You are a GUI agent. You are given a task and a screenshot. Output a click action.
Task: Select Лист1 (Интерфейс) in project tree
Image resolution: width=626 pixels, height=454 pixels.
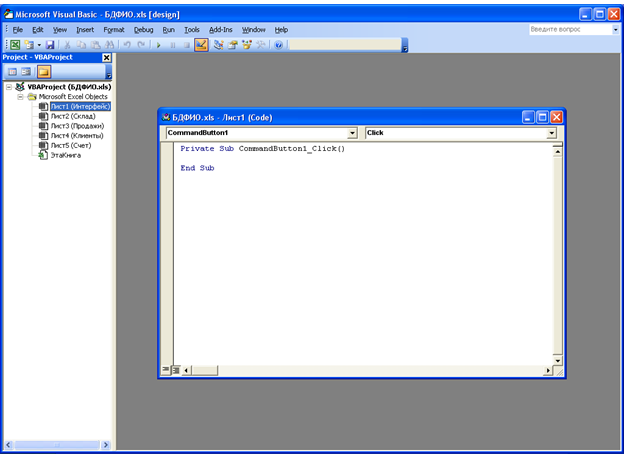80,106
